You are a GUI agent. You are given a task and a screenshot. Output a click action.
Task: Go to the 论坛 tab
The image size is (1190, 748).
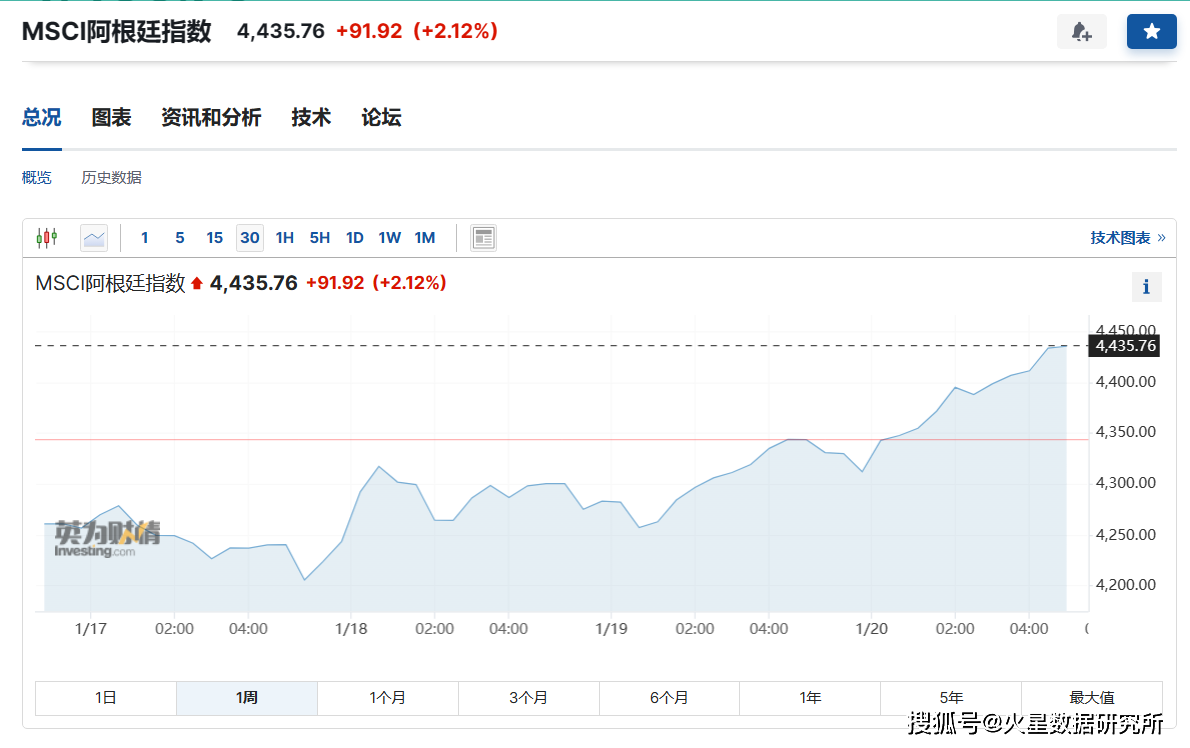(x=381, y=118)
